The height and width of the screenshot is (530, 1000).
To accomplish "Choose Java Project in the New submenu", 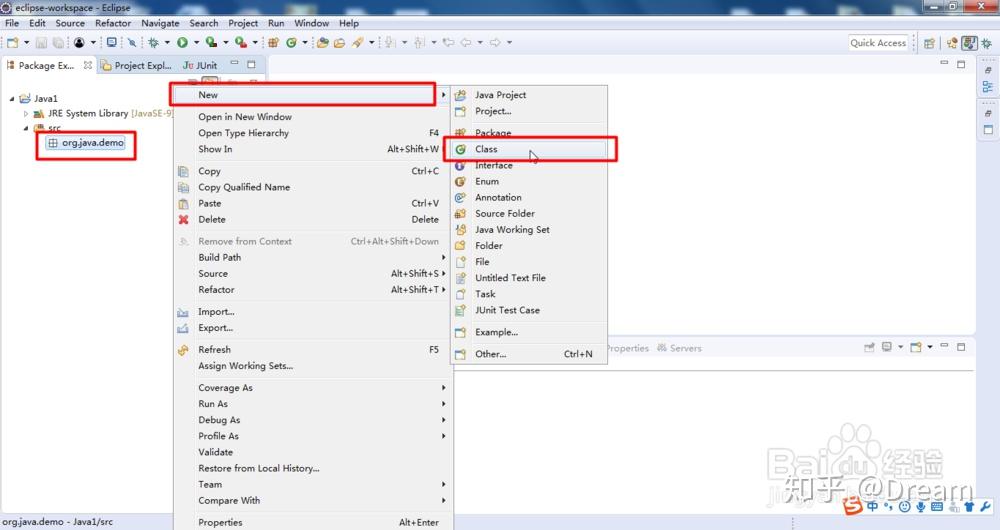I will click(529, 95).
